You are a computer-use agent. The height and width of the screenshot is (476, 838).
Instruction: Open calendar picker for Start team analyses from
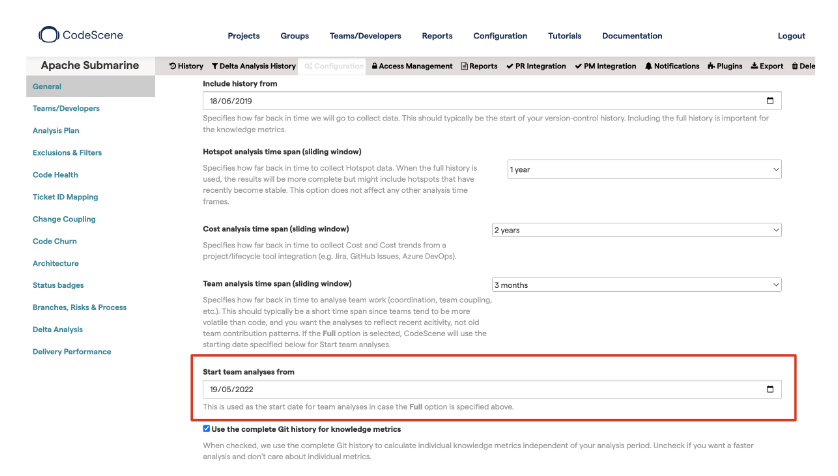tap(769, 389)
